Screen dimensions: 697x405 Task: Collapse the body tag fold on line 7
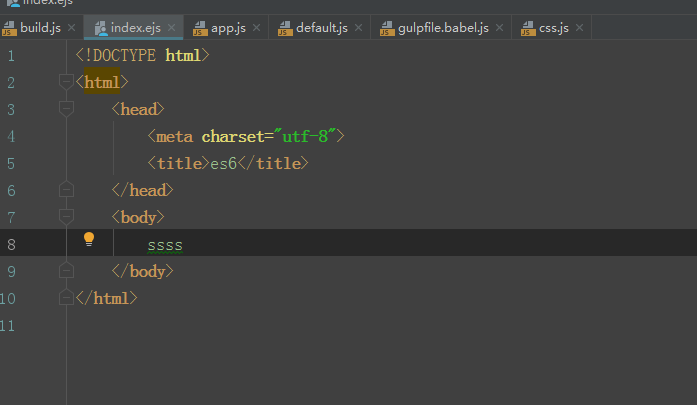click(66, 216)
